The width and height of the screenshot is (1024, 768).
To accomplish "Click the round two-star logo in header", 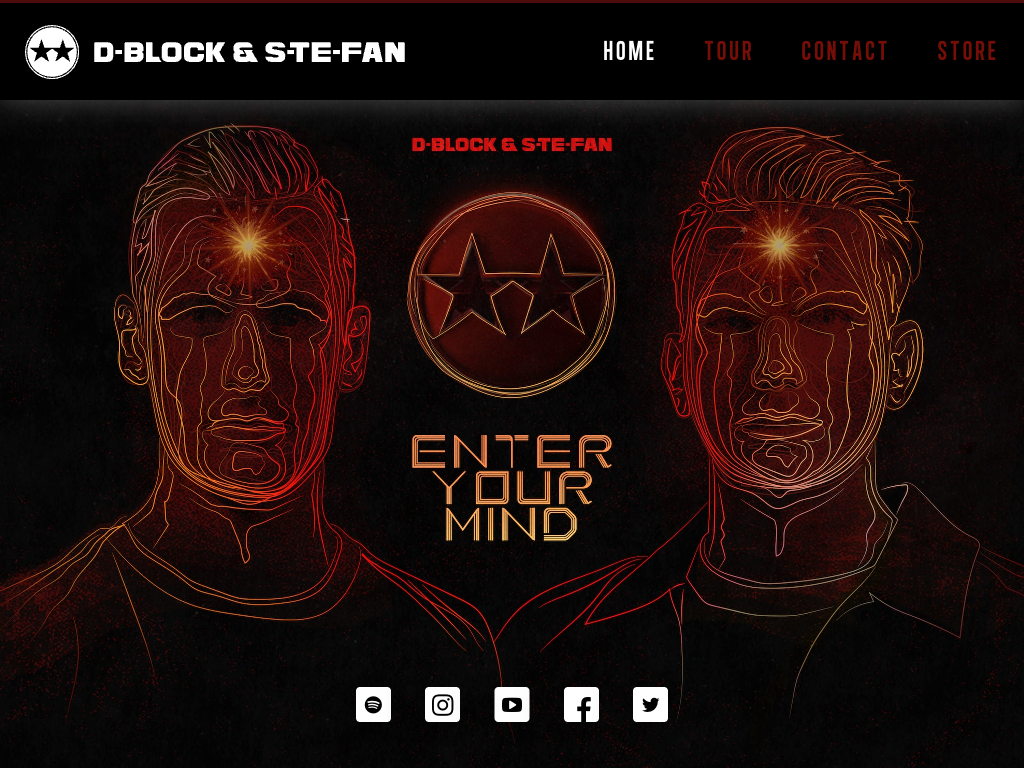I will click(x=52, y=52).
